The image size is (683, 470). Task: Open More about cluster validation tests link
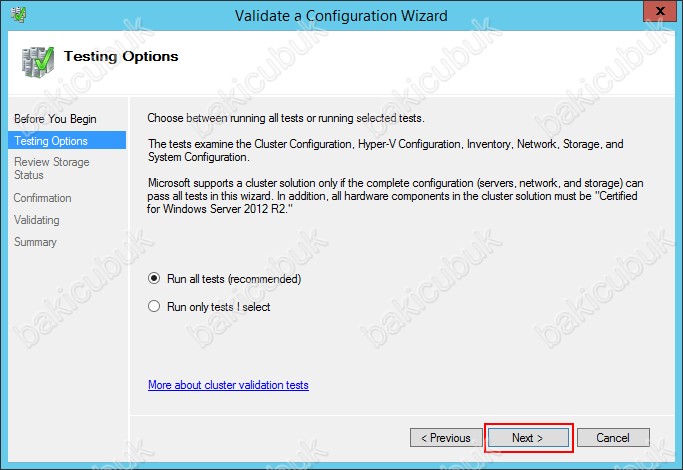pyautogui.click(x=228, y=385)
